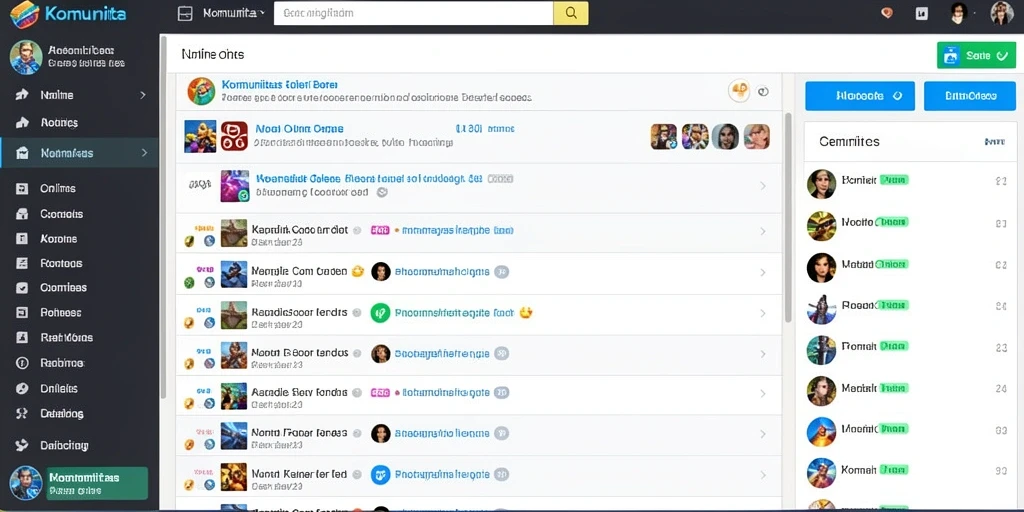Click the small white square icon in top bar
The image size is (1024, 512).
pos(922,13)
